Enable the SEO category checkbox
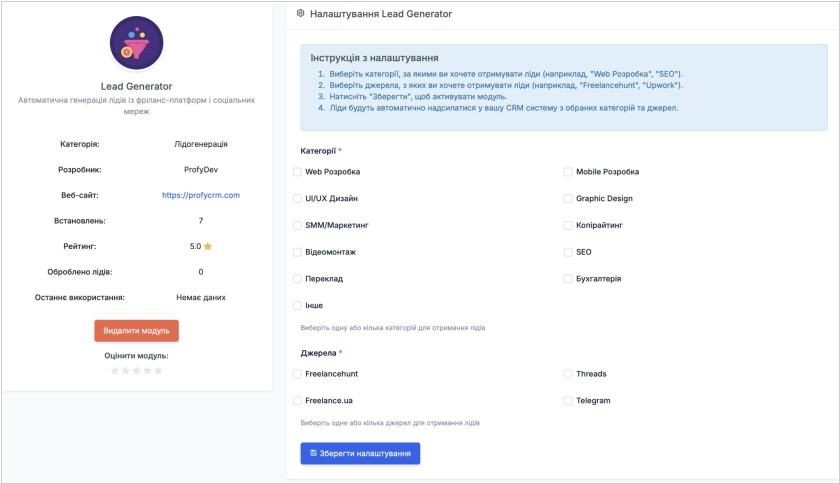The width and height of the screenshot is (840, 484). [x=568, y=252]
